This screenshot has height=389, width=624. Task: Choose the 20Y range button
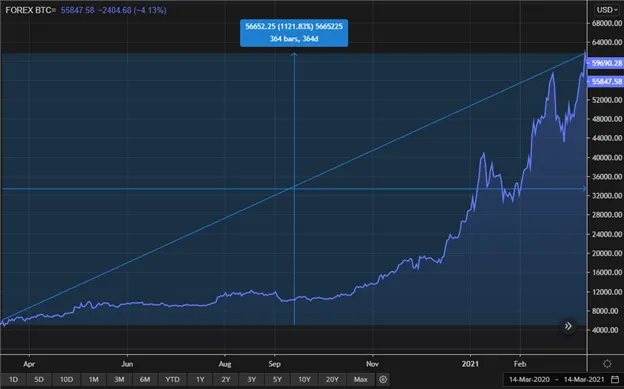pos(332,379)
